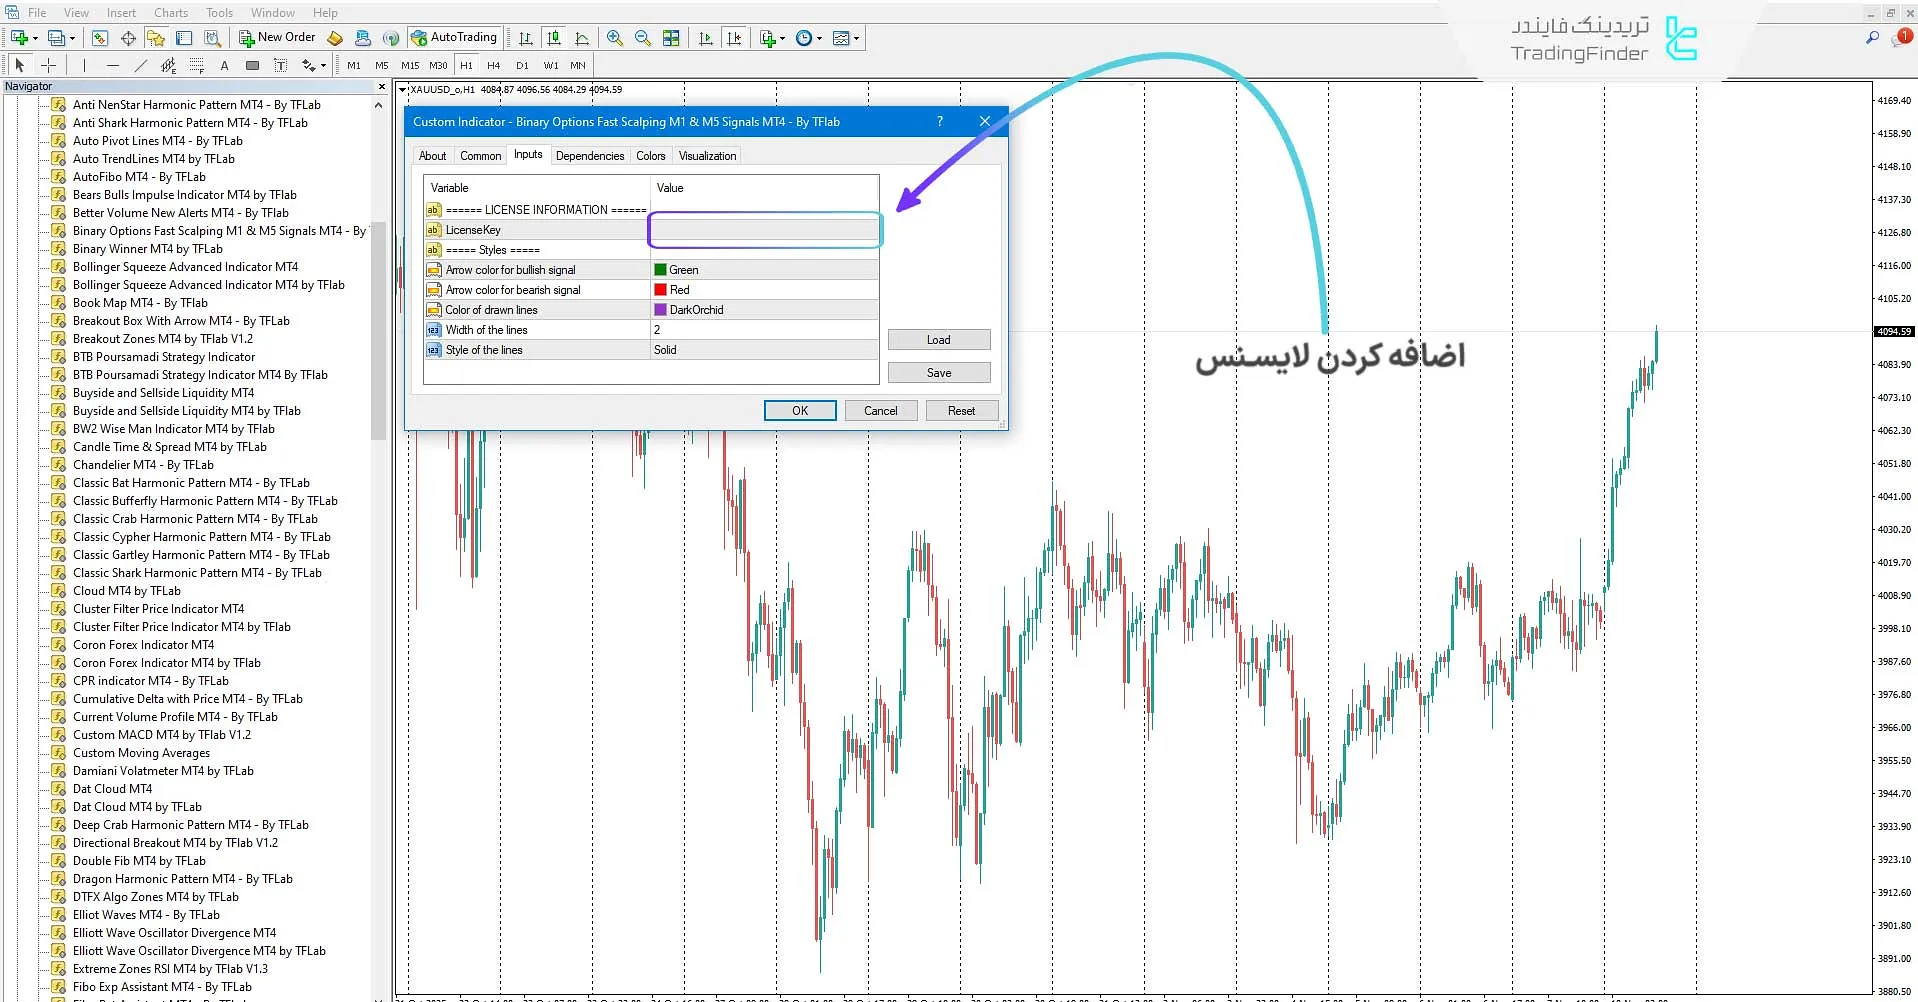
Task: Select the Crosshair tool
Action: click(48, 65)
